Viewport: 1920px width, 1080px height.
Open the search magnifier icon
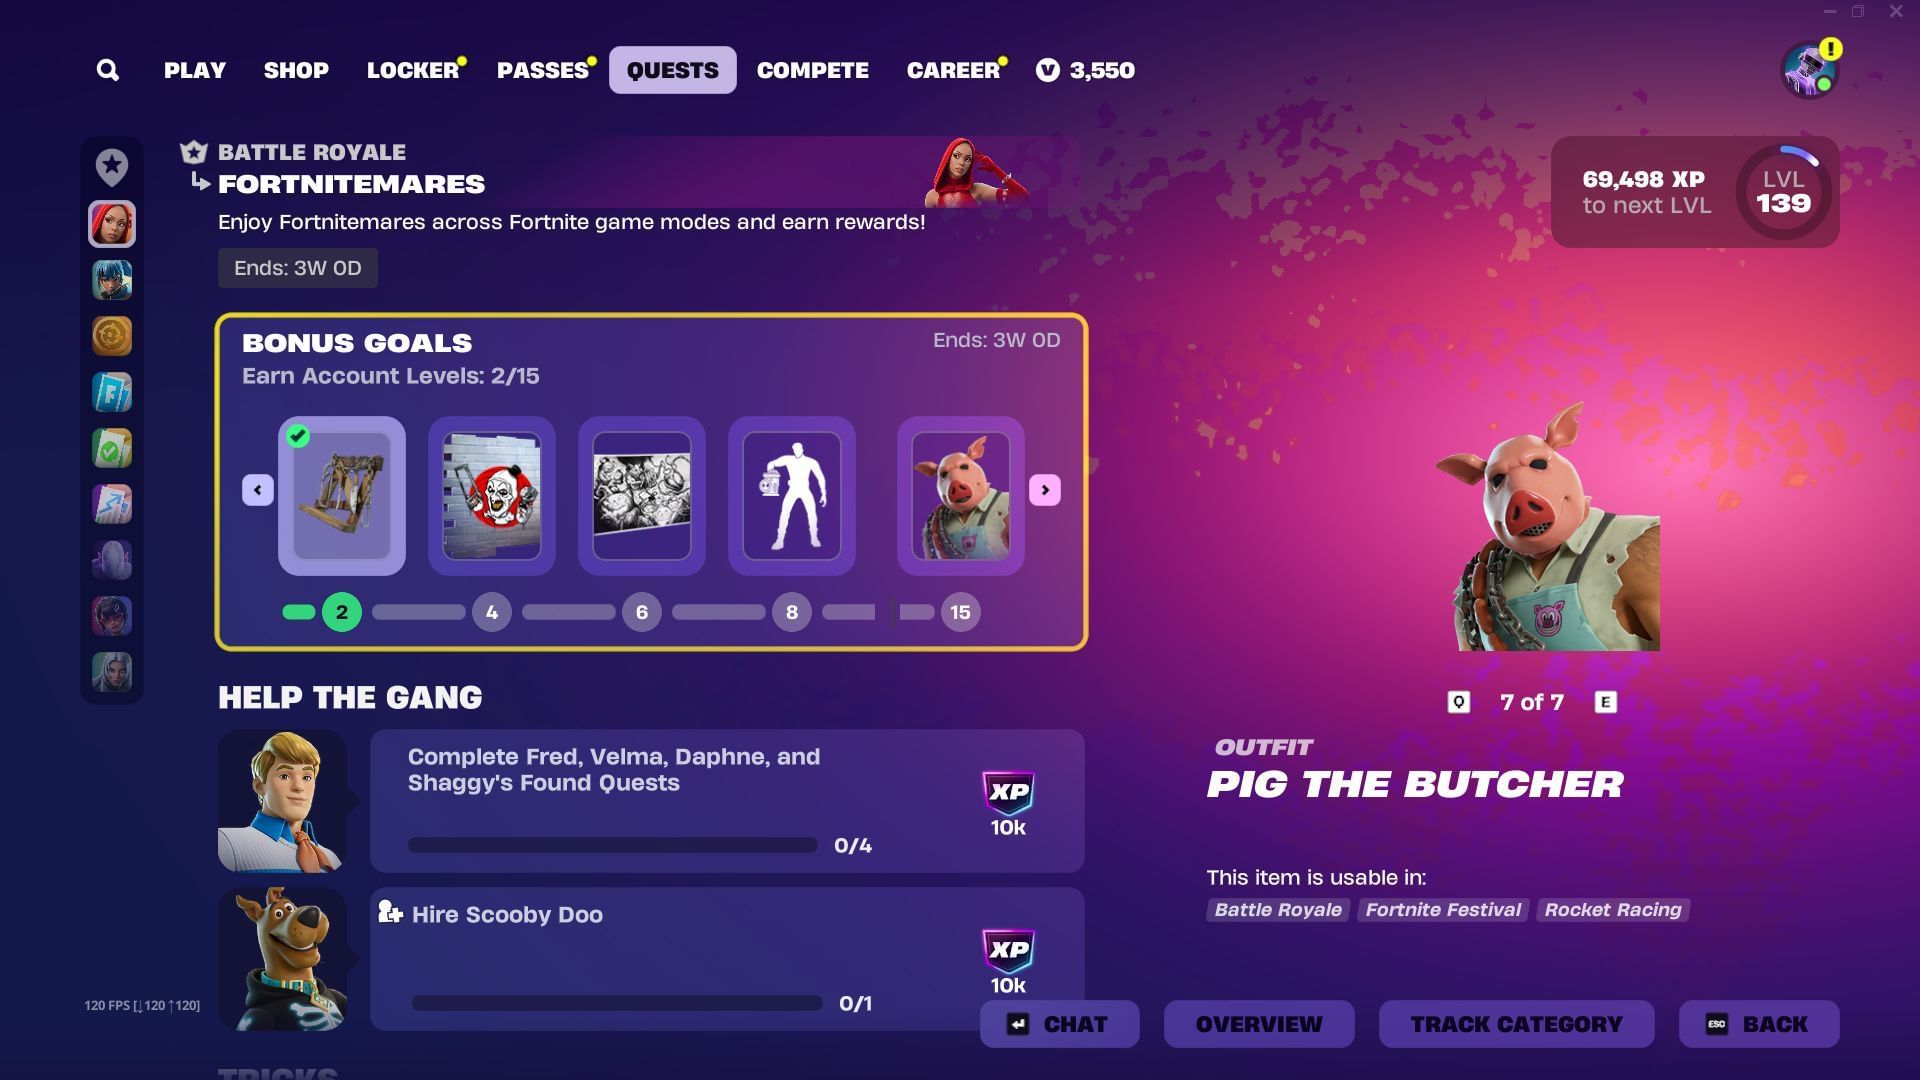pyautogui.click(x=108, y=70)
